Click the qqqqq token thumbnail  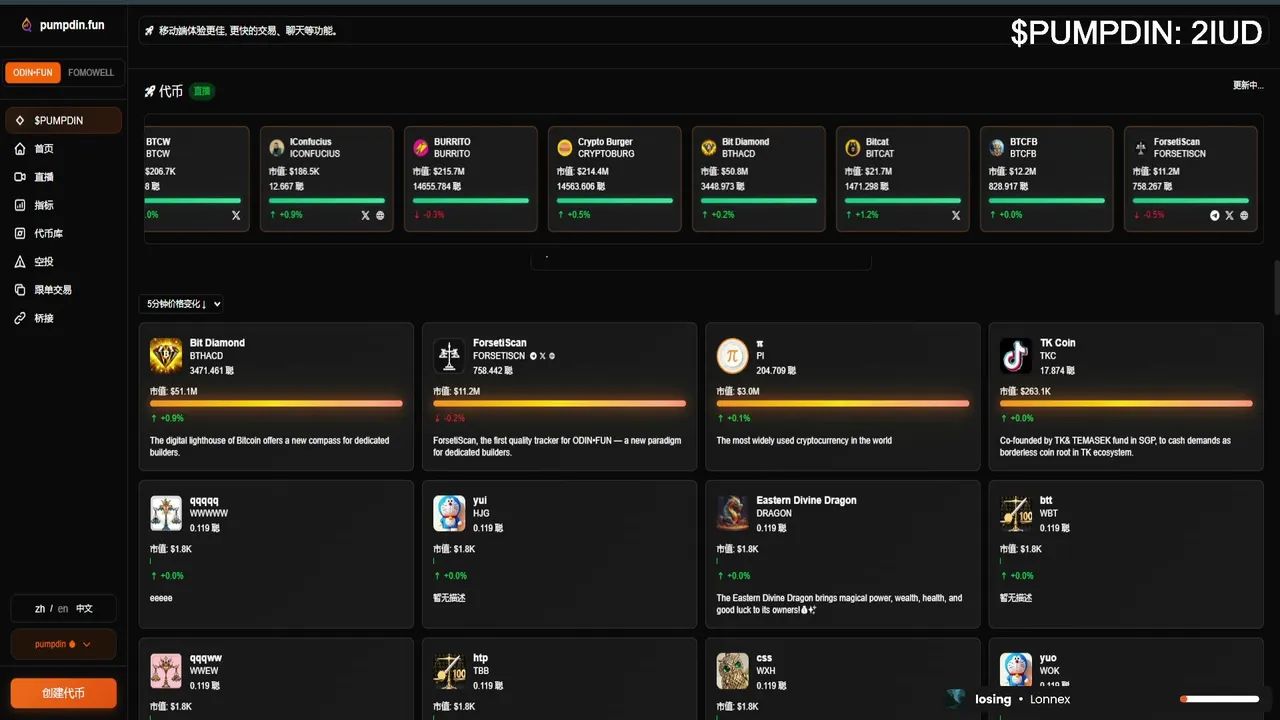click(x=166, y=513)
